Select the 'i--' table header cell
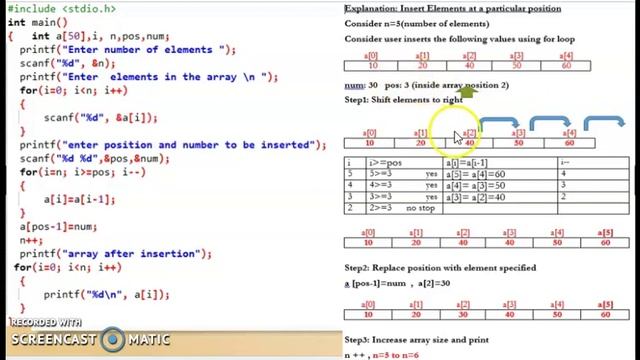640x360 pixels. coord(593,163)
